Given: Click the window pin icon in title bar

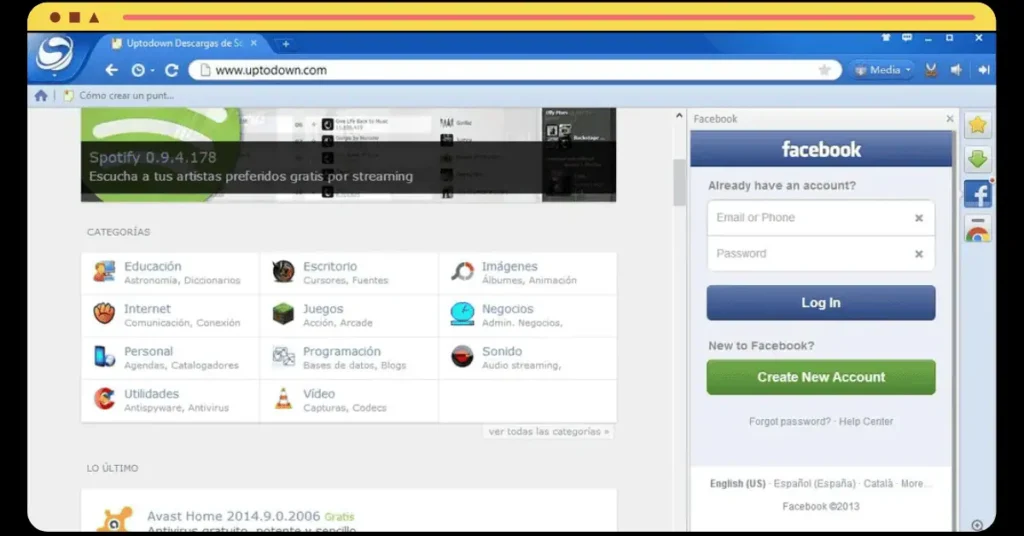Looking at the screenshot, I should pyautogui.click(x=886, y=38).
